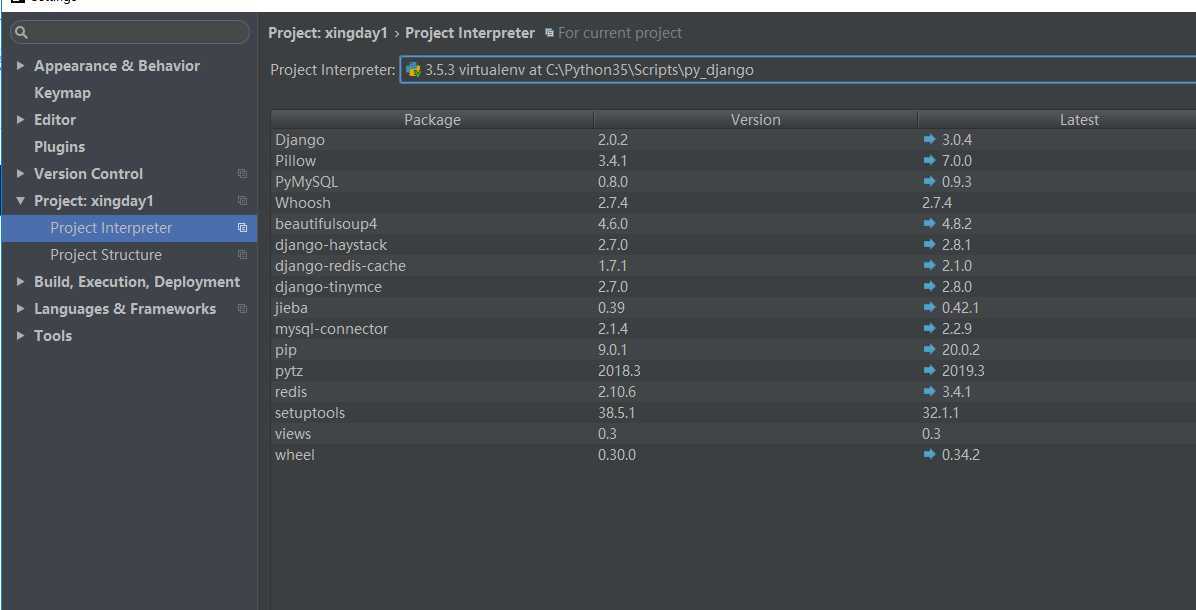Select the django-redis-cache package row
This screenshot has width=1196, height=610.
tap(734, 265)
